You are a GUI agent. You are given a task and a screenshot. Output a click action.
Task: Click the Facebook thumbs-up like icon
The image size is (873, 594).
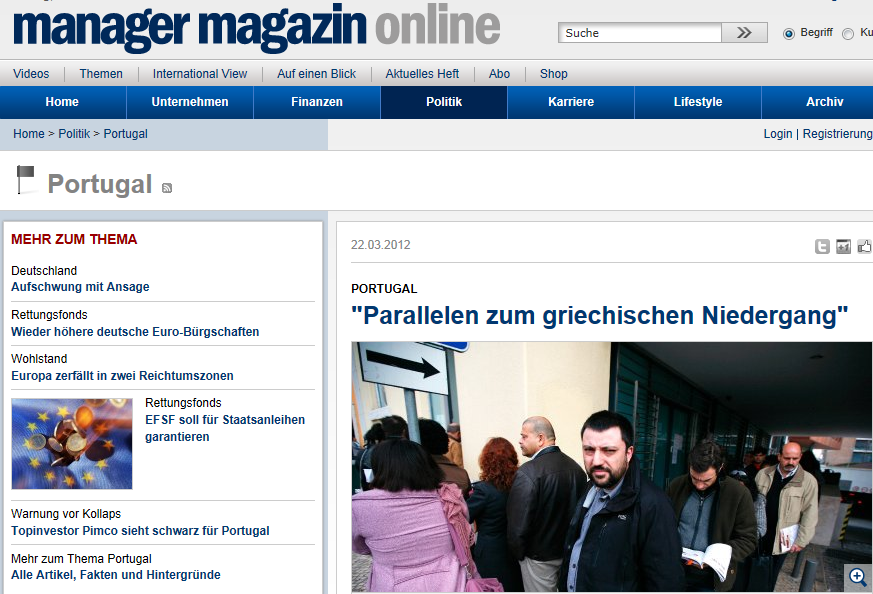865,247
